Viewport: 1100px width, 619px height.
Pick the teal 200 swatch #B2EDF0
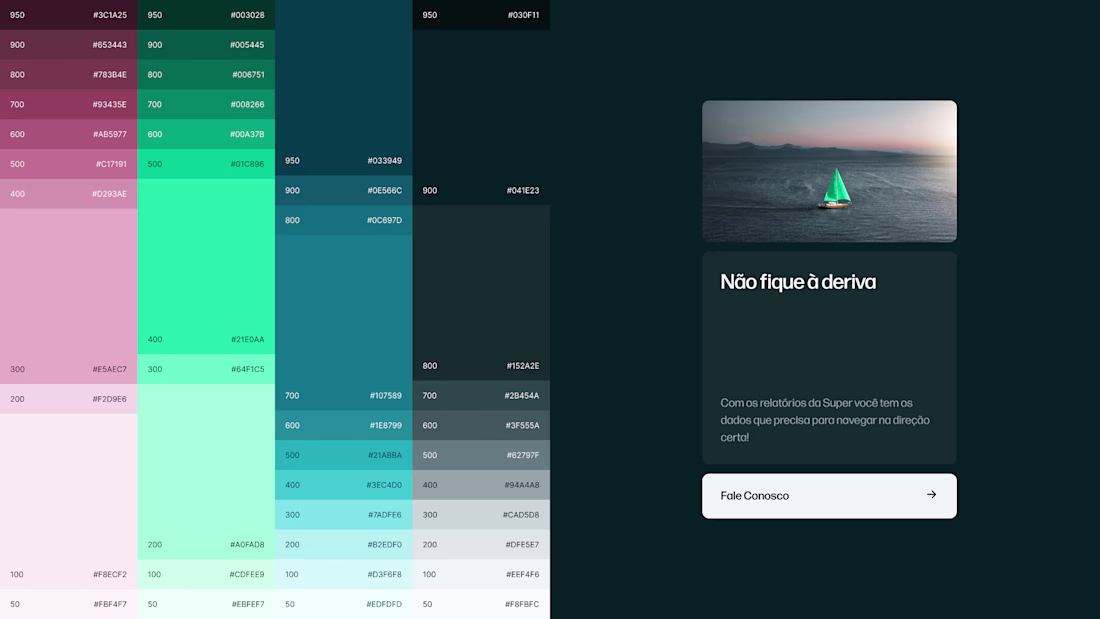[x=344, y=545]
